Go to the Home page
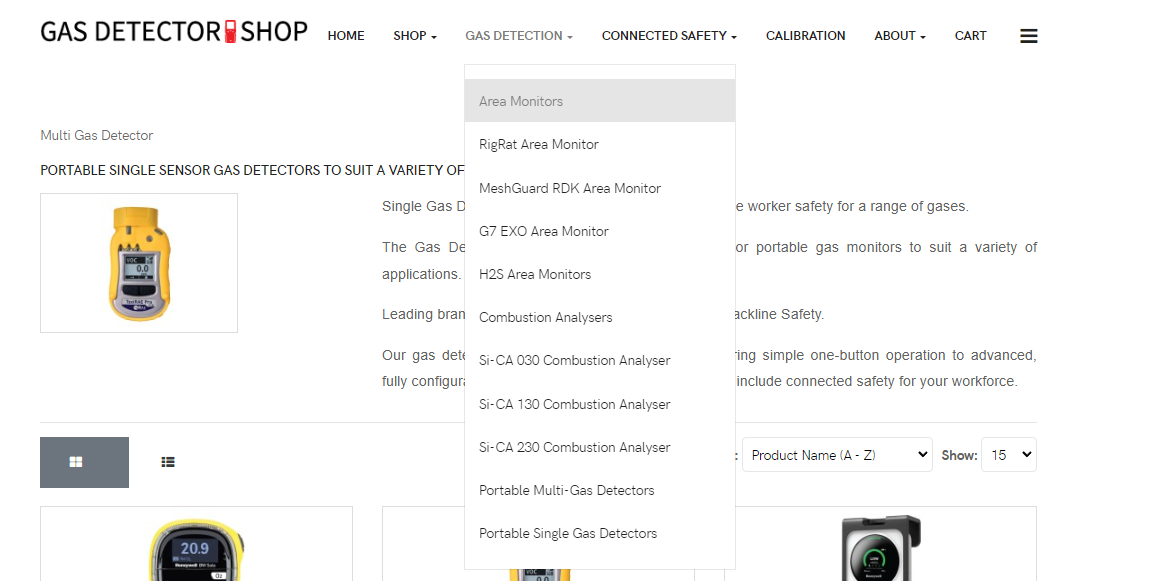 [346, 36]
